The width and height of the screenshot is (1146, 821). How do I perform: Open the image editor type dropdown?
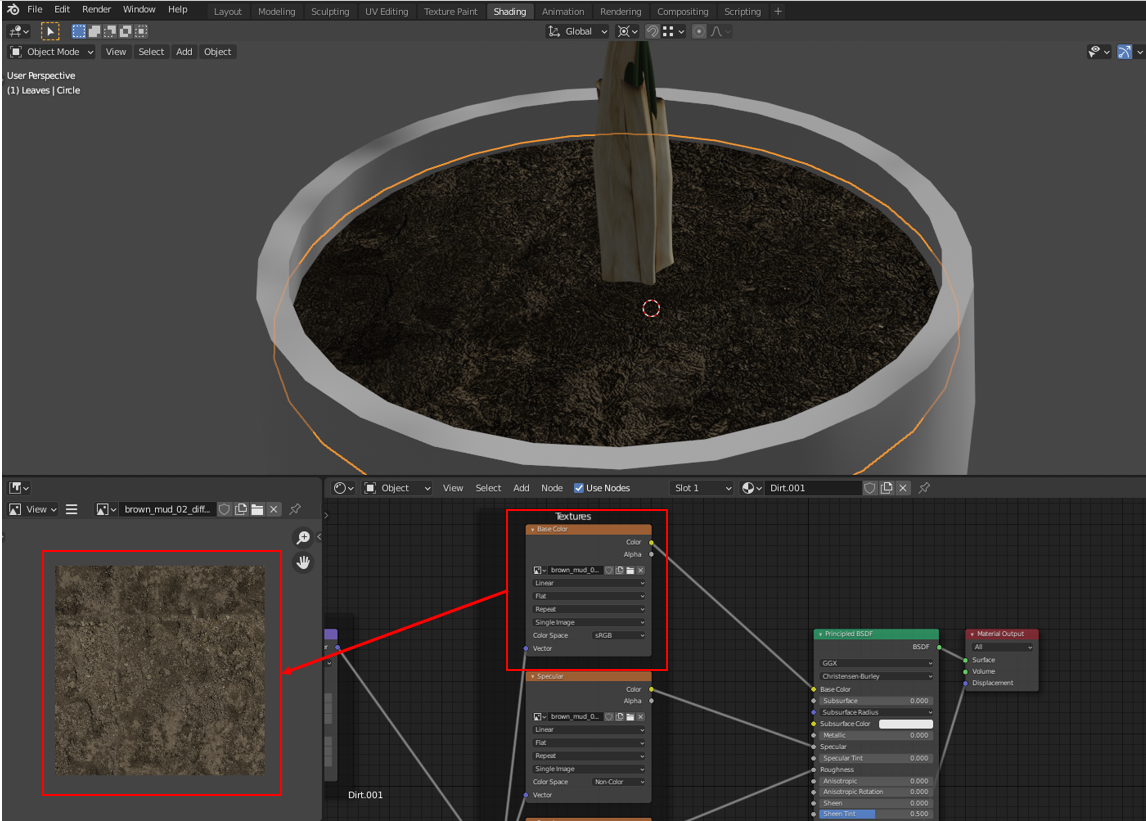(19, 488)
